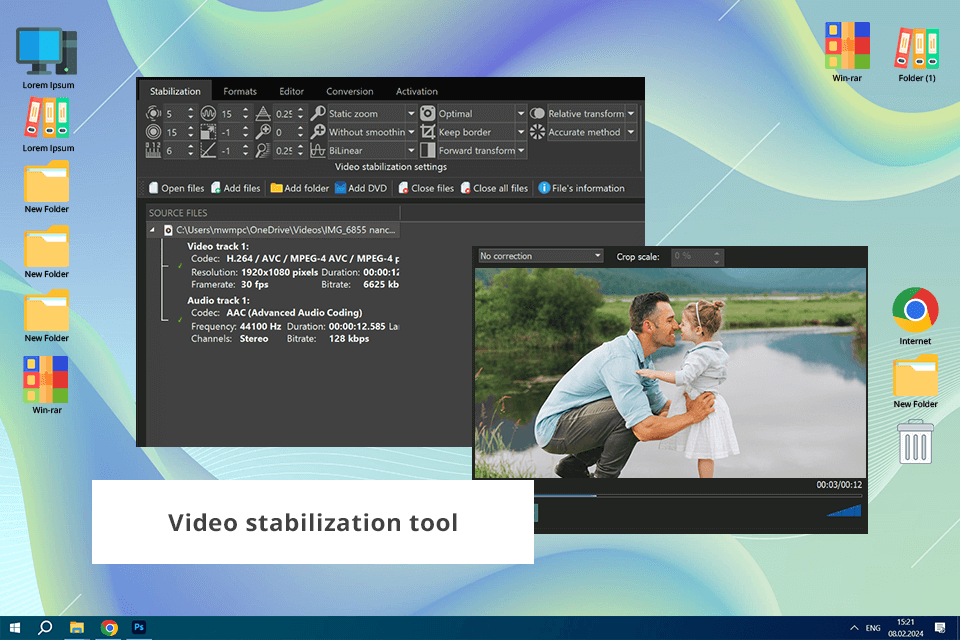Open the Relative transform dropdown

[591, 113]
